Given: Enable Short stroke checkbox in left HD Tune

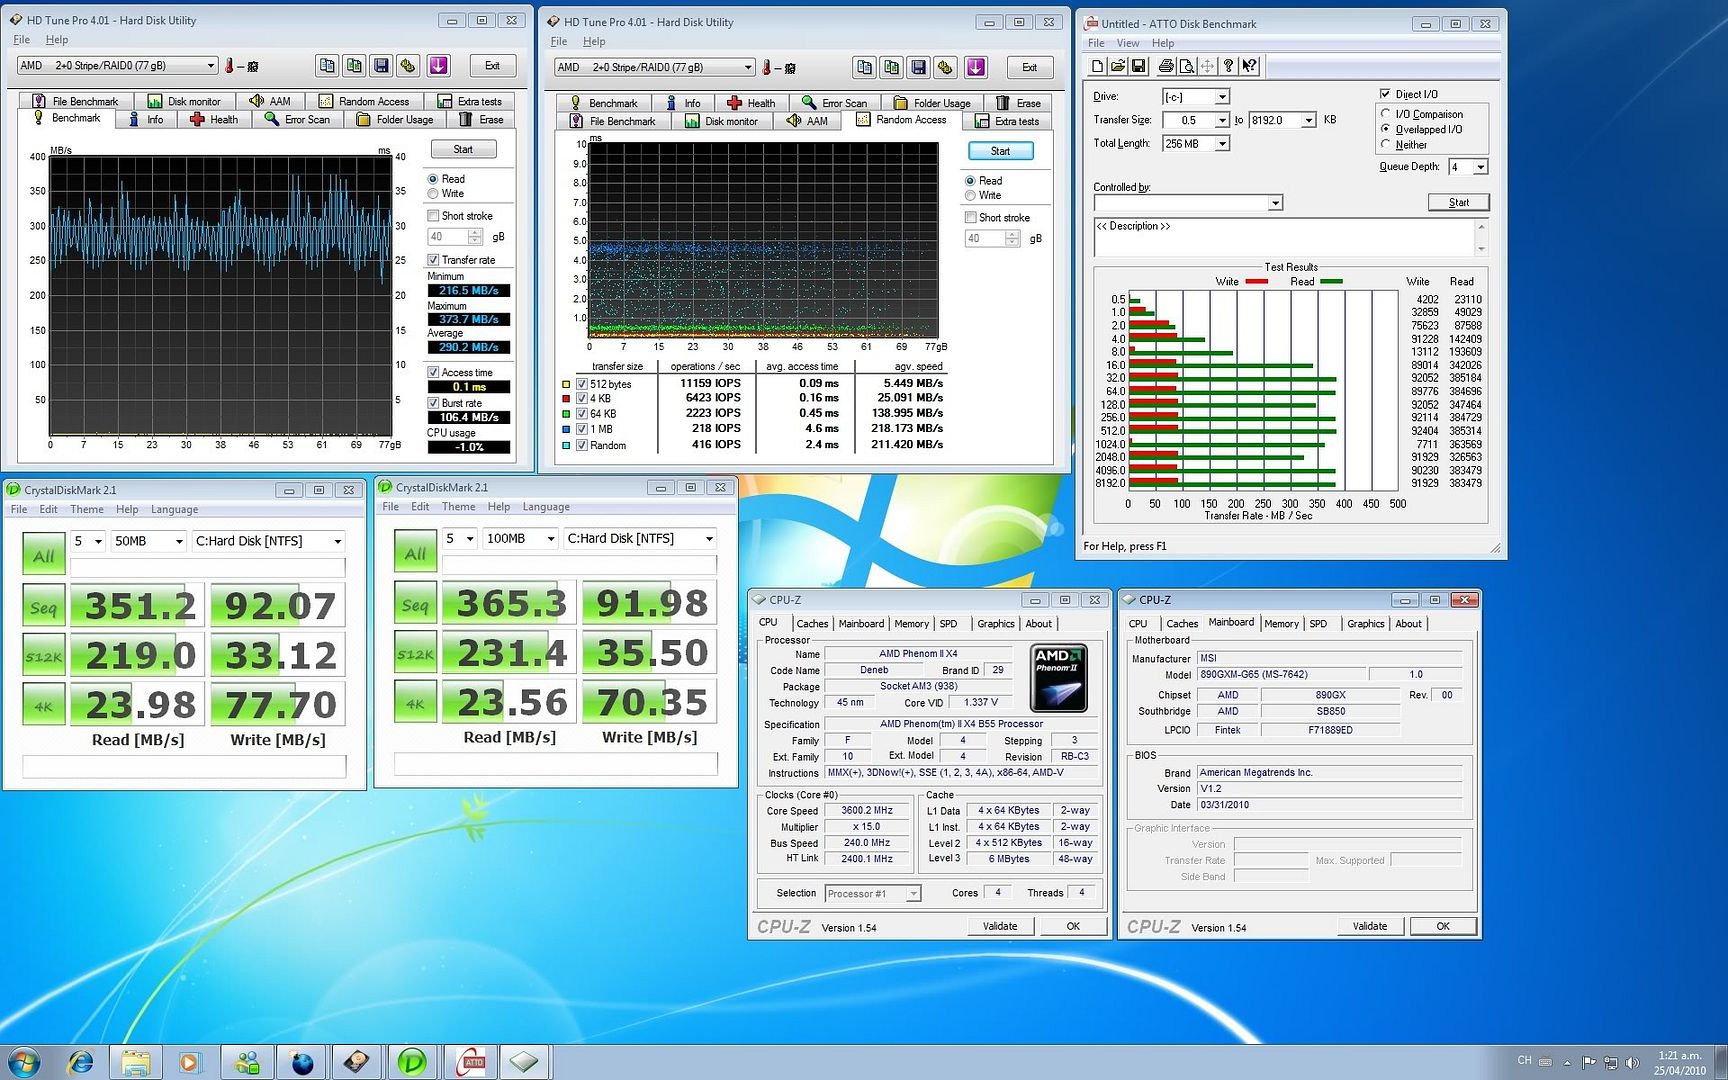Looking at the screenshot, I should click(x=433, y=216).
